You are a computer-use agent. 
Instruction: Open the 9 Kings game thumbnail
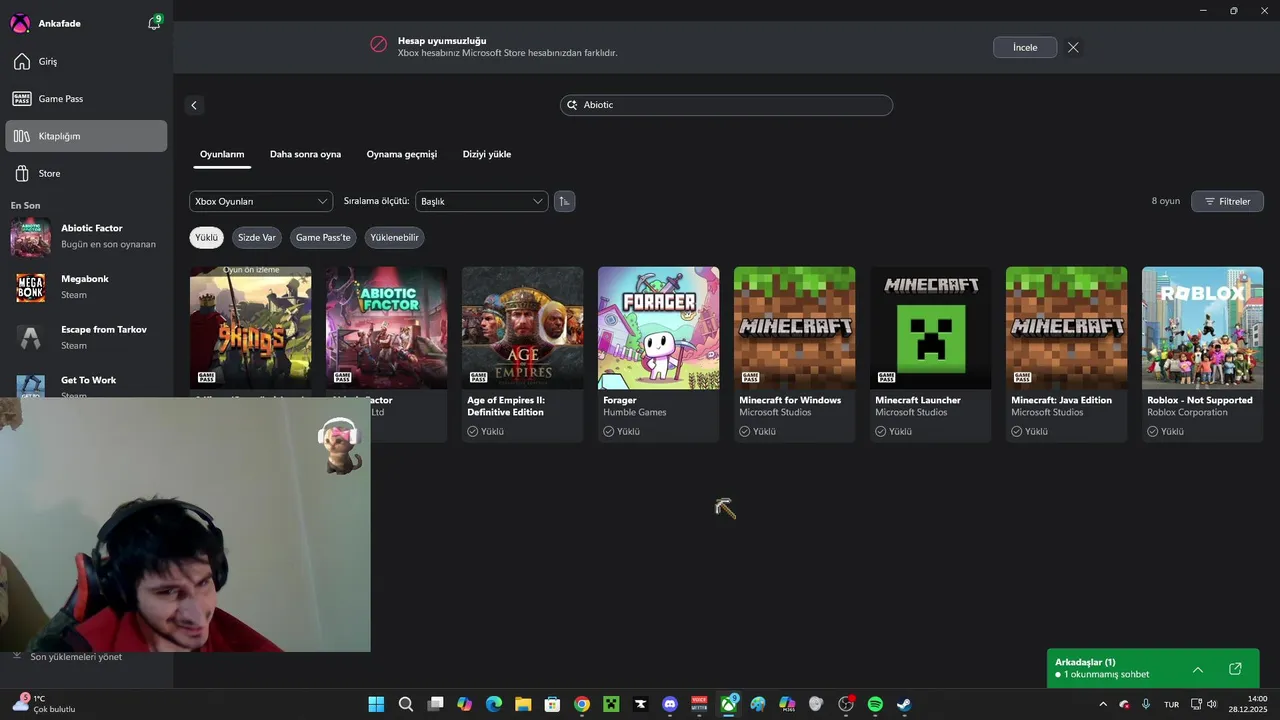pos(250,328)
